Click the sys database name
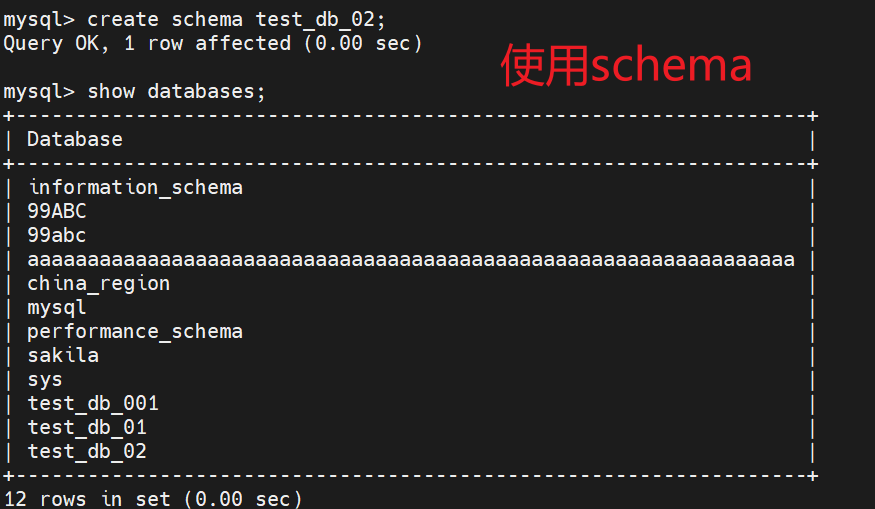This screenshot has height=509, width=875. click(45, 379)
